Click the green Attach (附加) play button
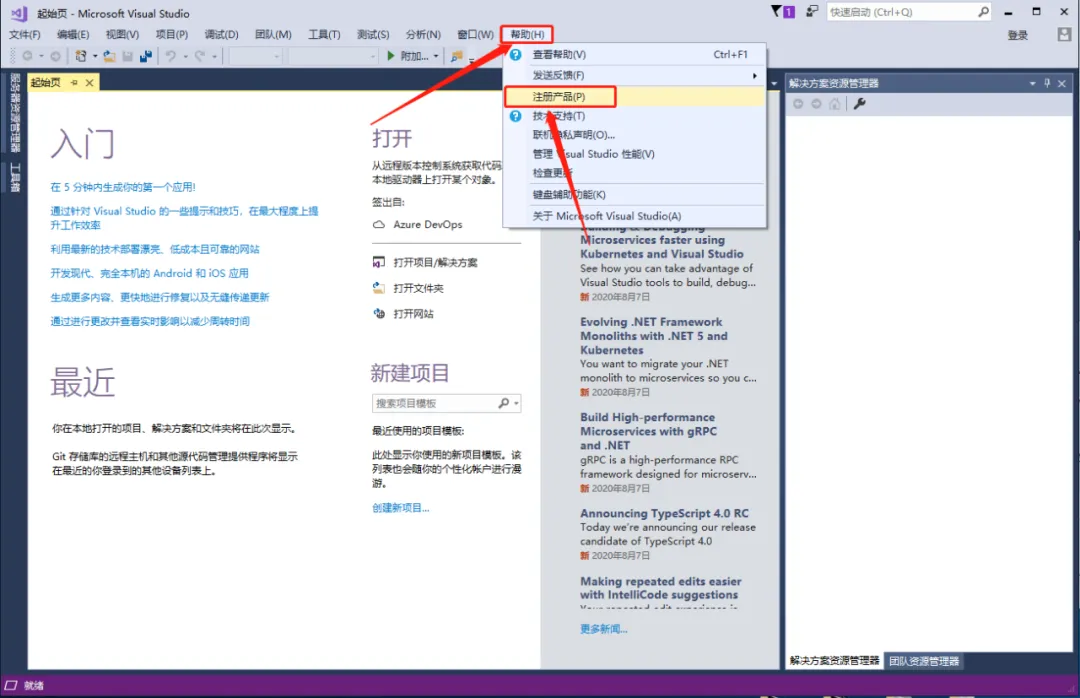1080x698 pixels. click(391, 56)
